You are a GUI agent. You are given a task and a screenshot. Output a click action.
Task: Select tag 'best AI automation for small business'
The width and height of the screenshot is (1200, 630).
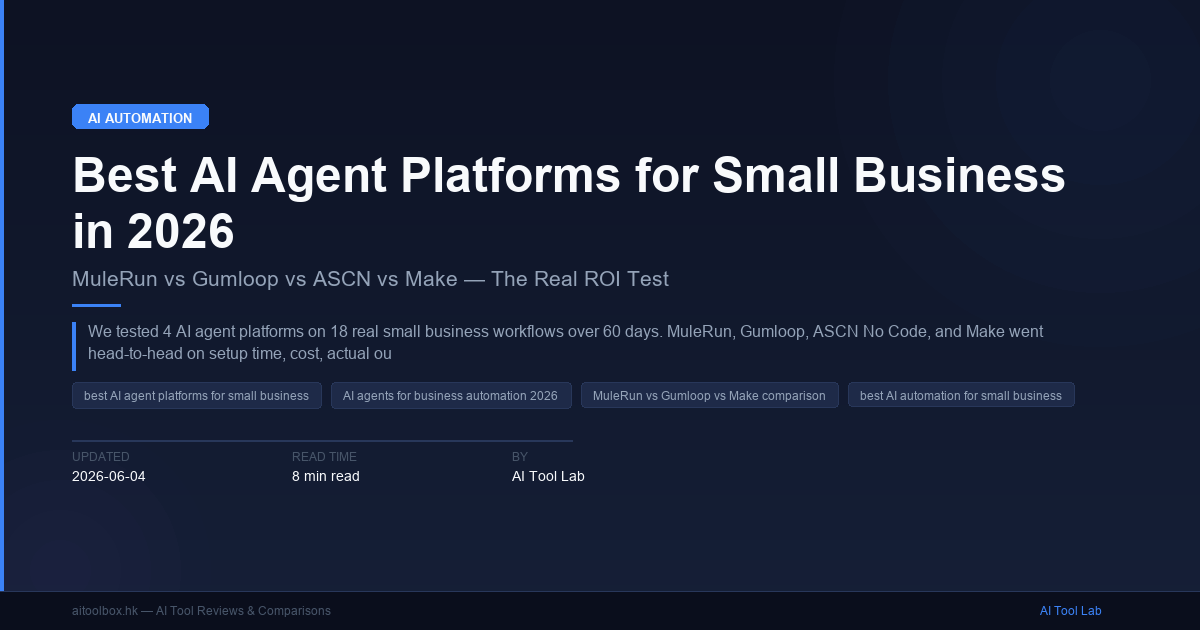pos(961,395)
